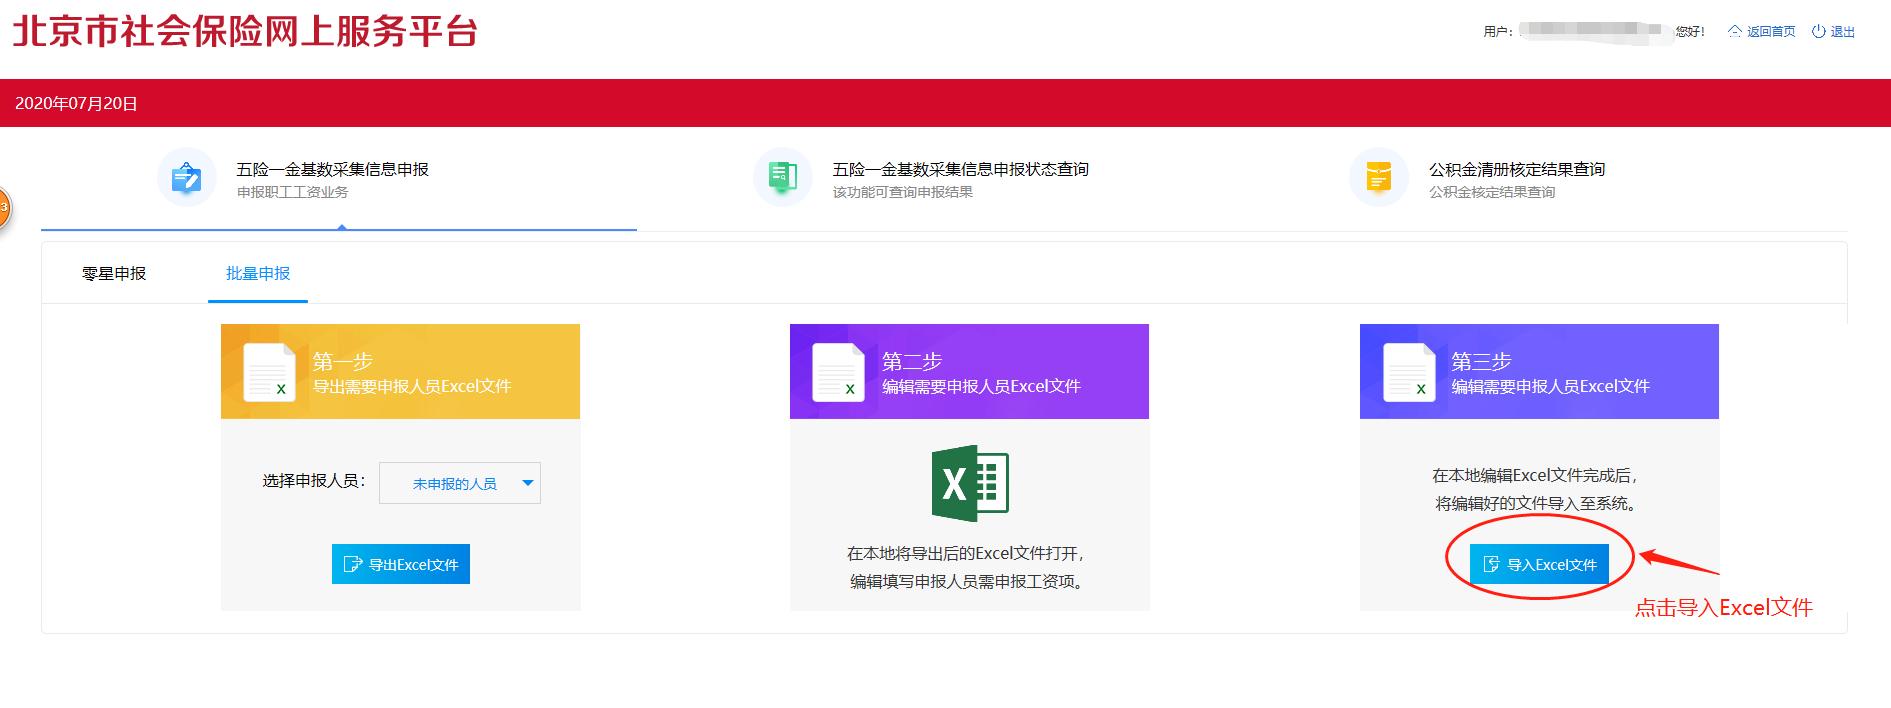Click the 导入Excel文件 button
The image size is (1891, 708).
pyautogui.click(x=1539, y=564)
